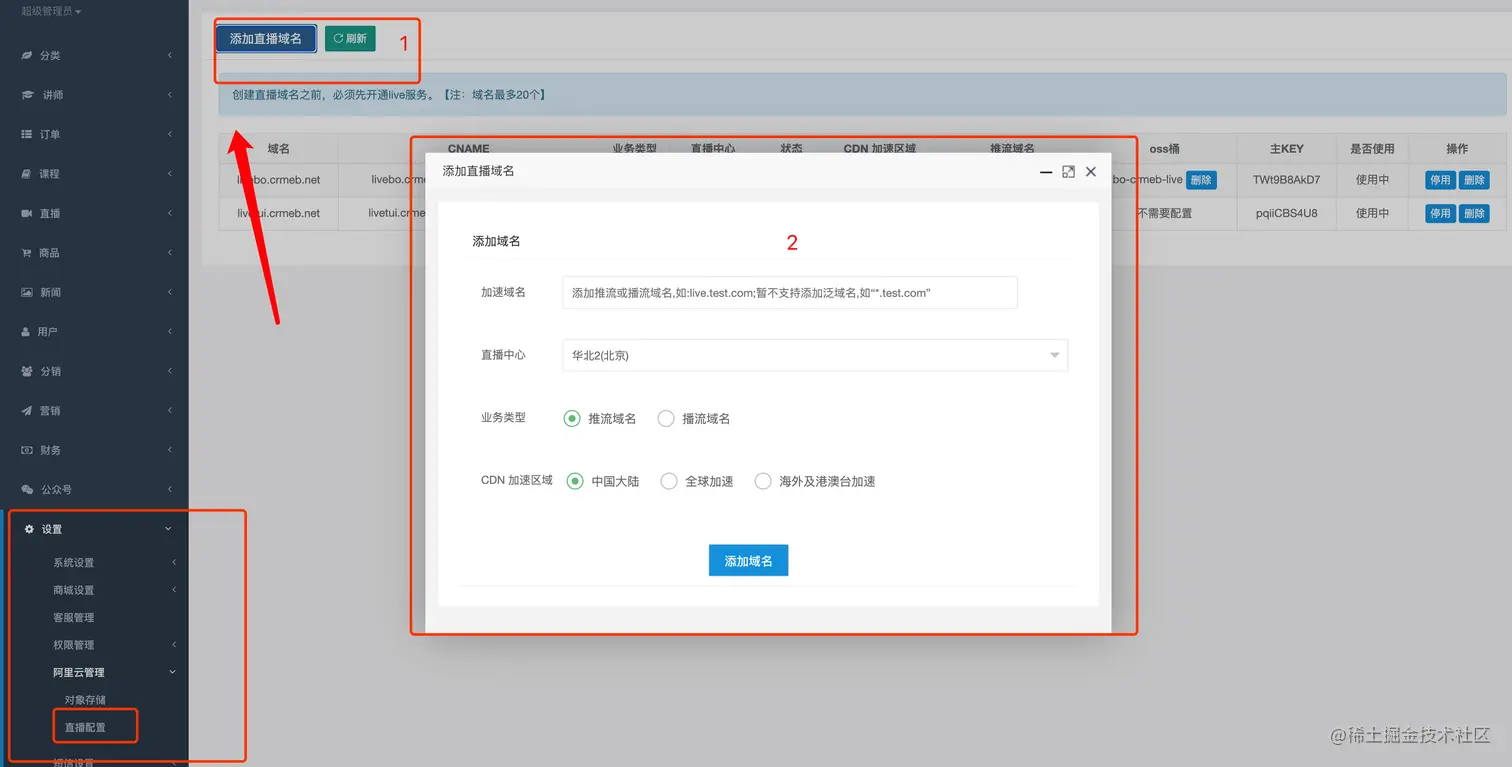Screen dimensions: 1512x767
Task: Click 停用 in the TWt9B8AkD7 row
Action: [1440, 181]
